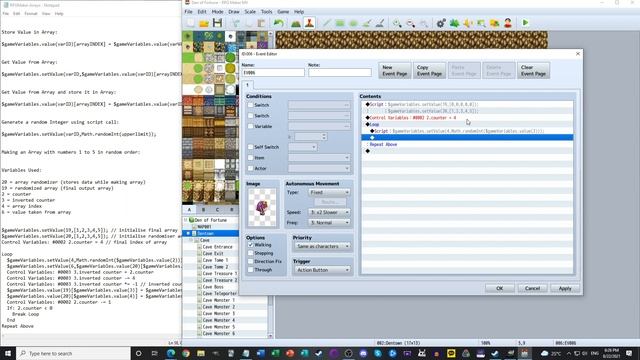Enable the second Switch condition checkbox
640x360 pixels.
point(251,116)
